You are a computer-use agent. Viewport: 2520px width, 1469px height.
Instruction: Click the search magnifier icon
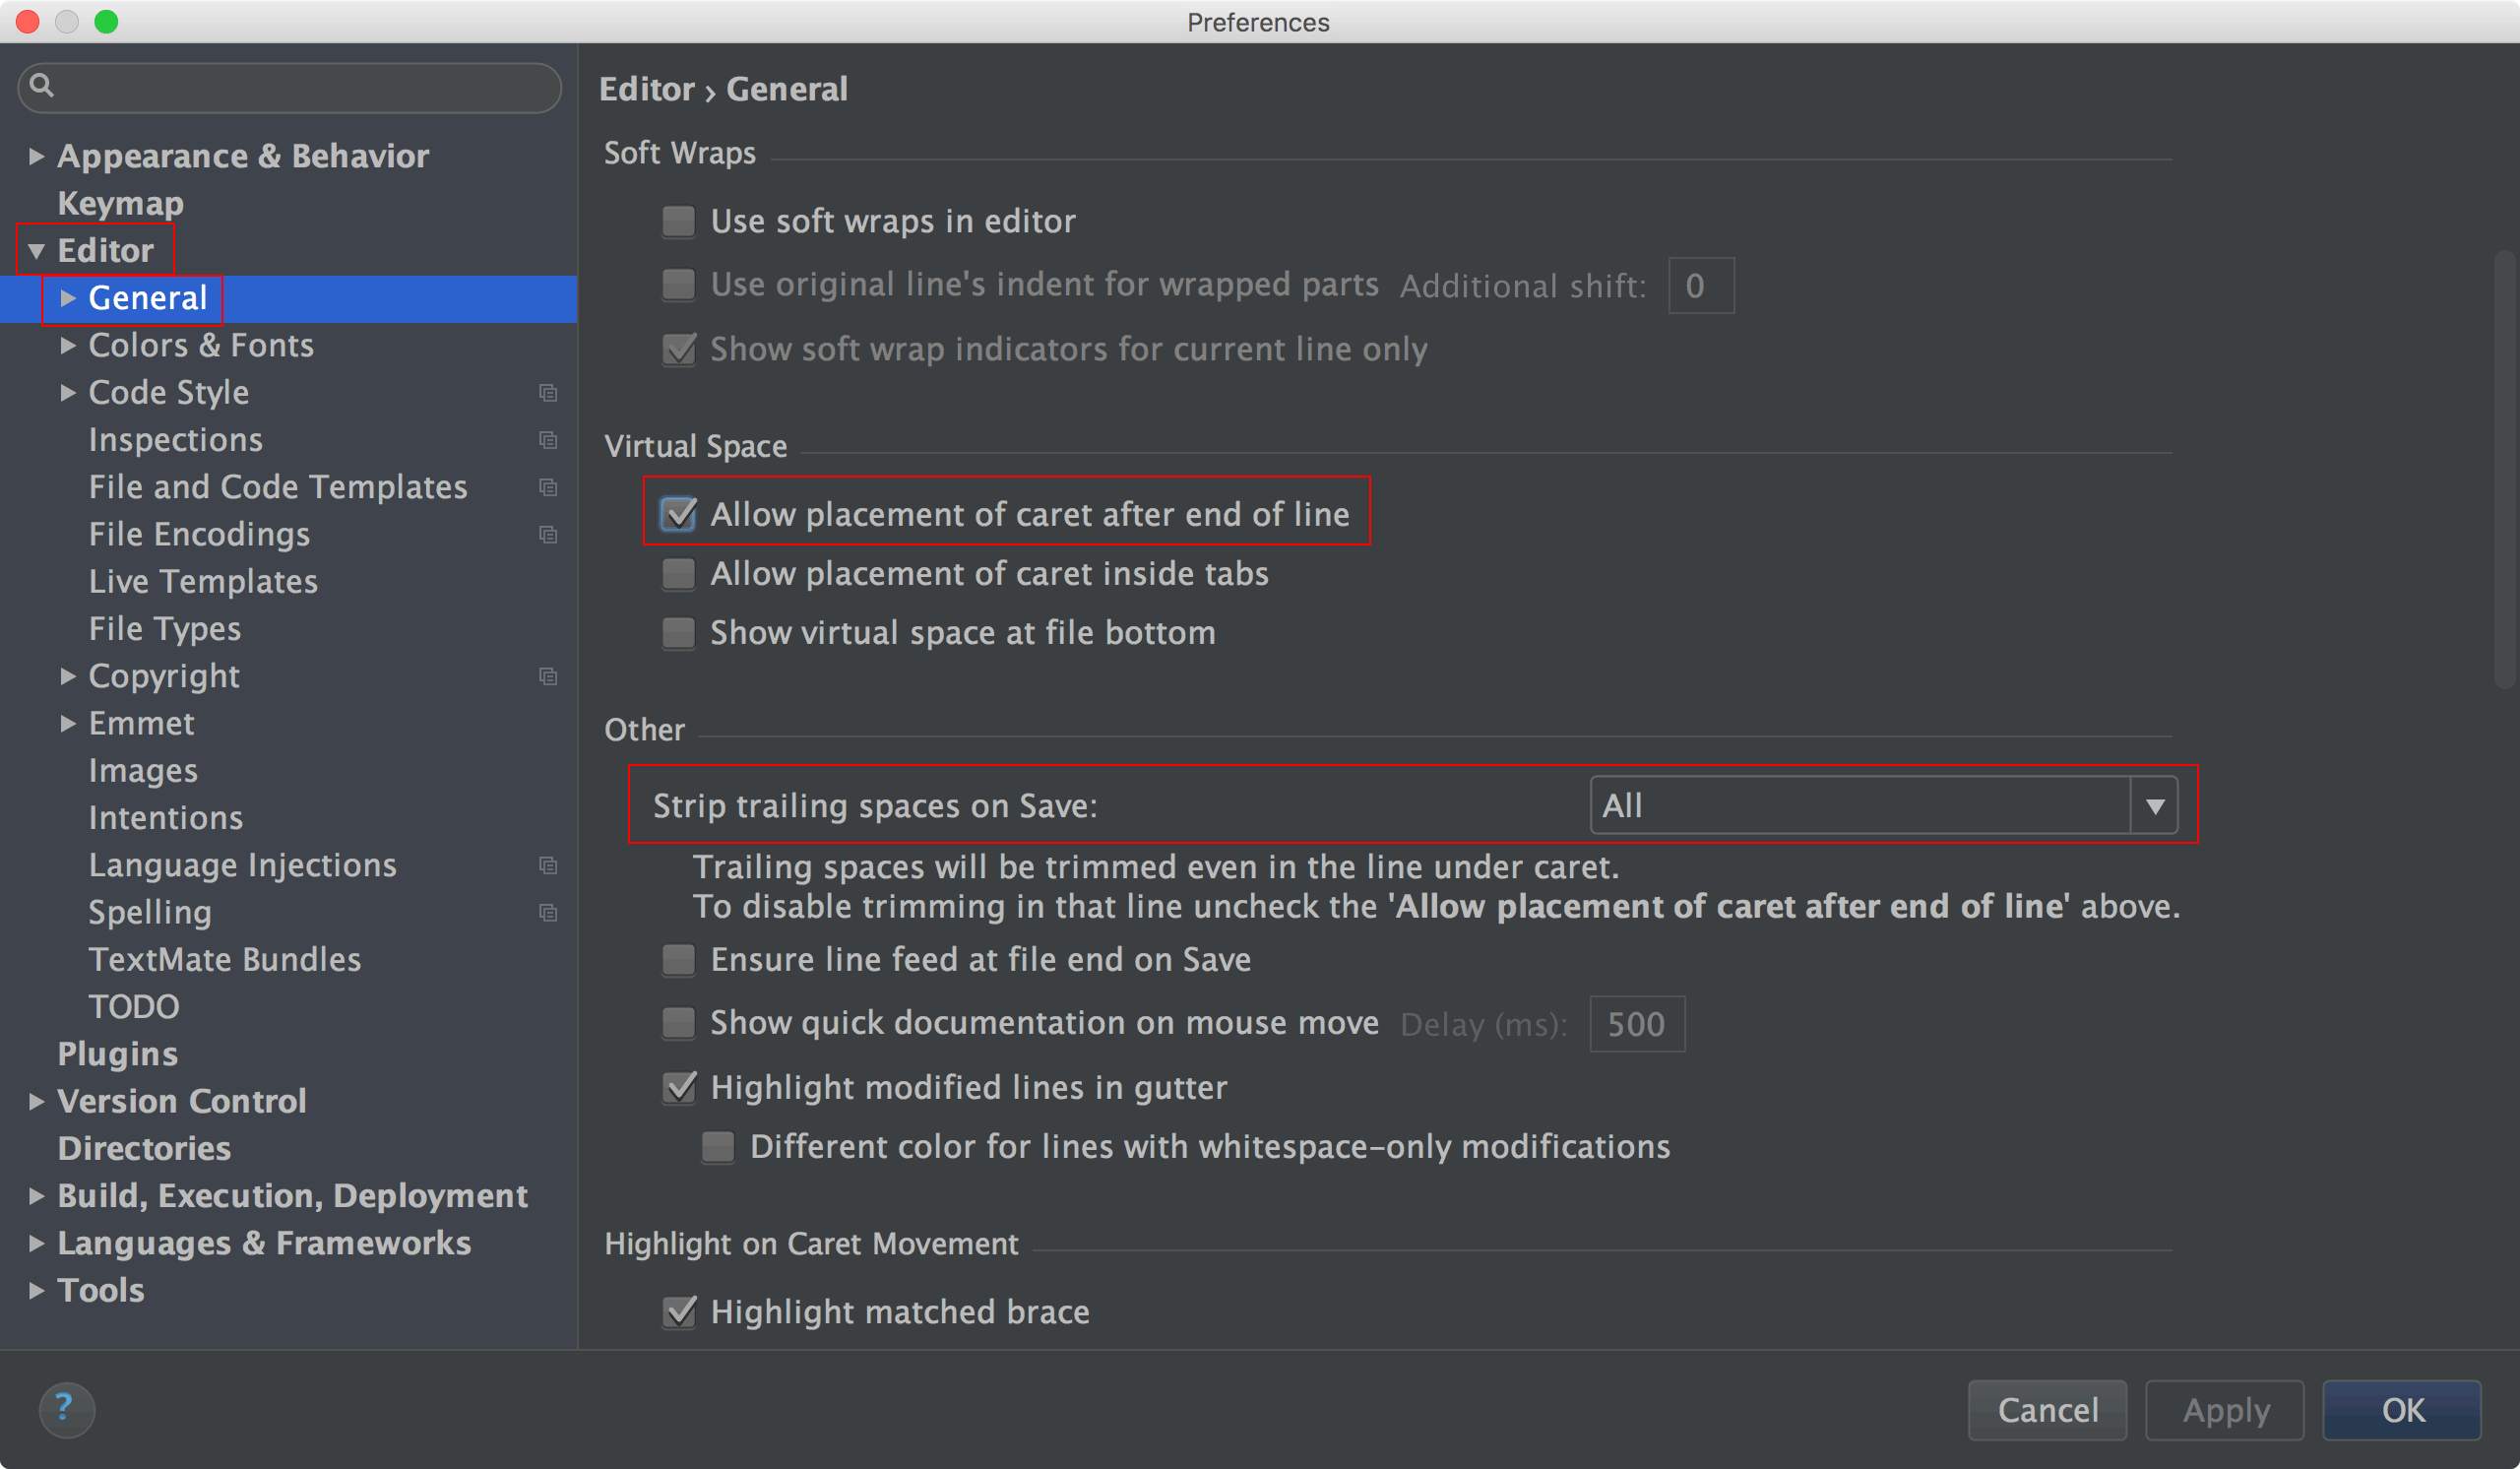click(x=42, y=86)
